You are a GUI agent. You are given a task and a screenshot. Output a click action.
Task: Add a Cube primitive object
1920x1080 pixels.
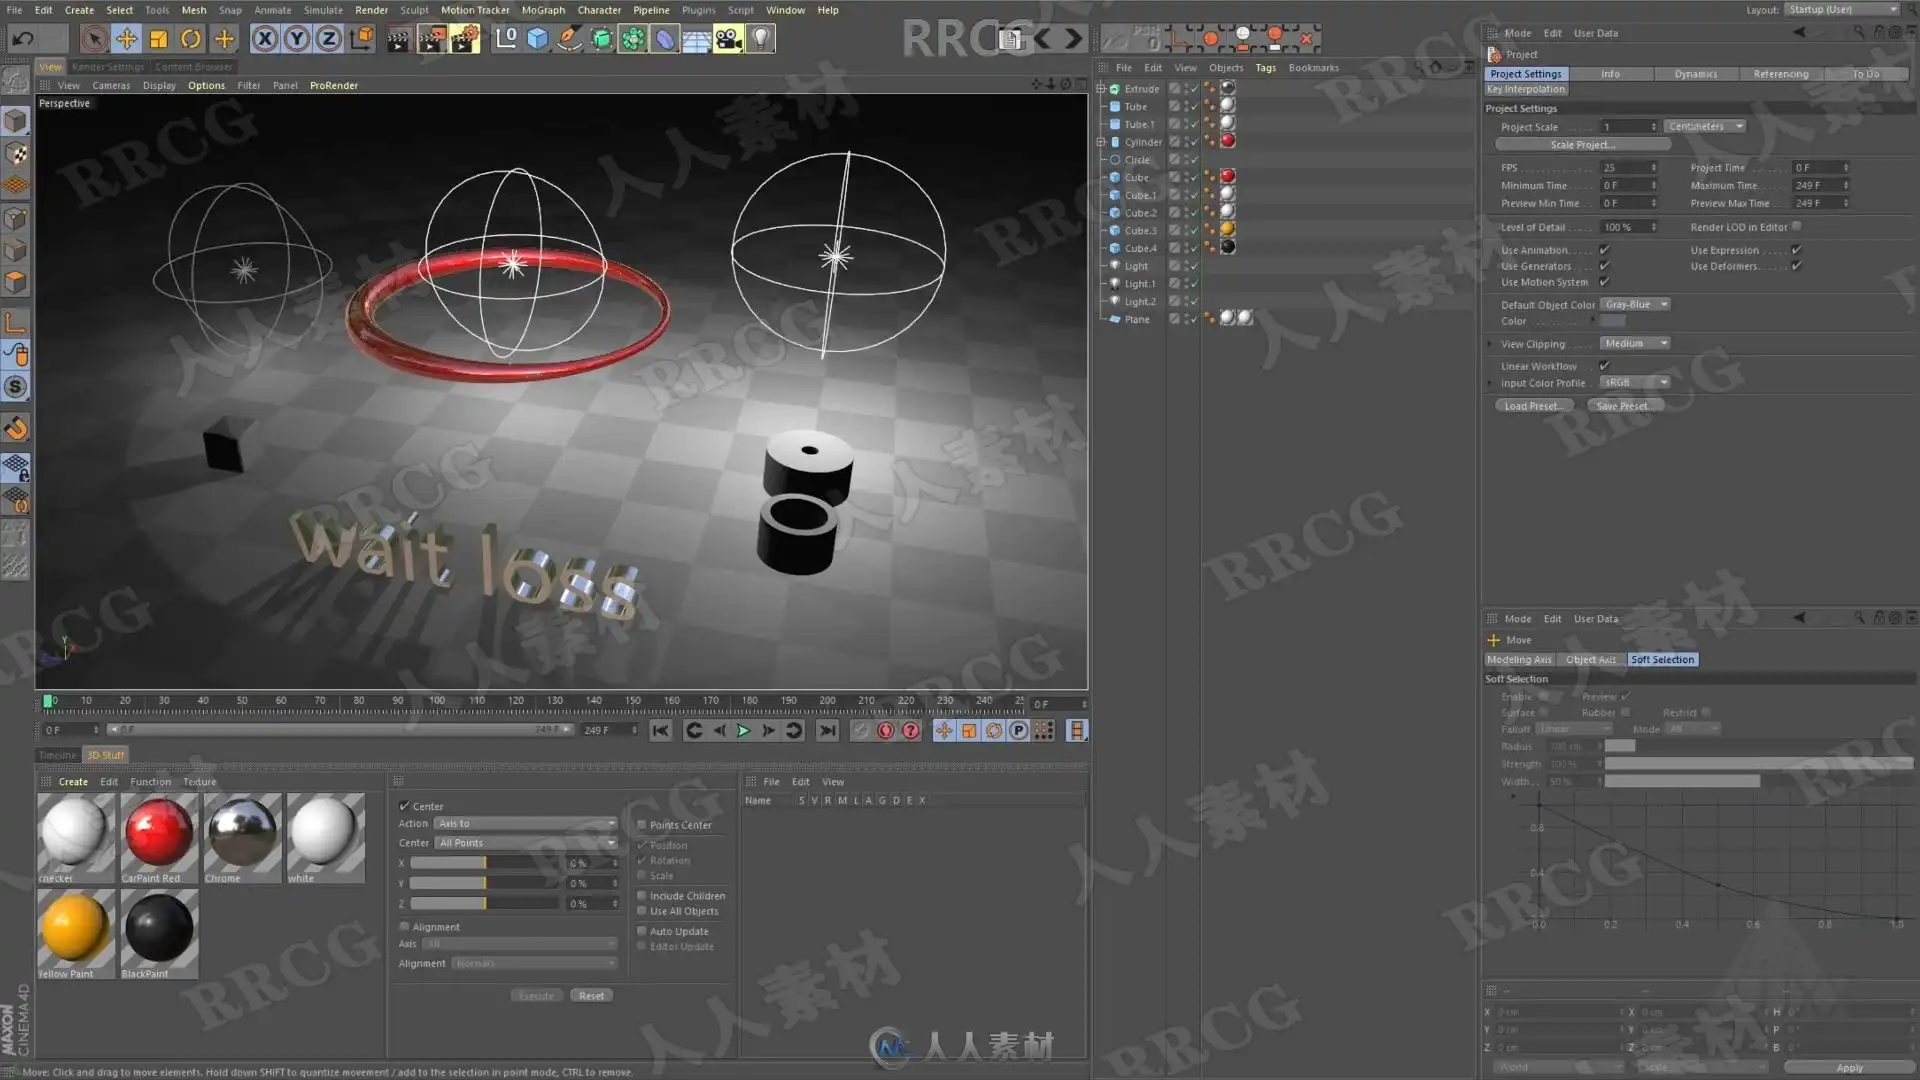click(538, 39)
